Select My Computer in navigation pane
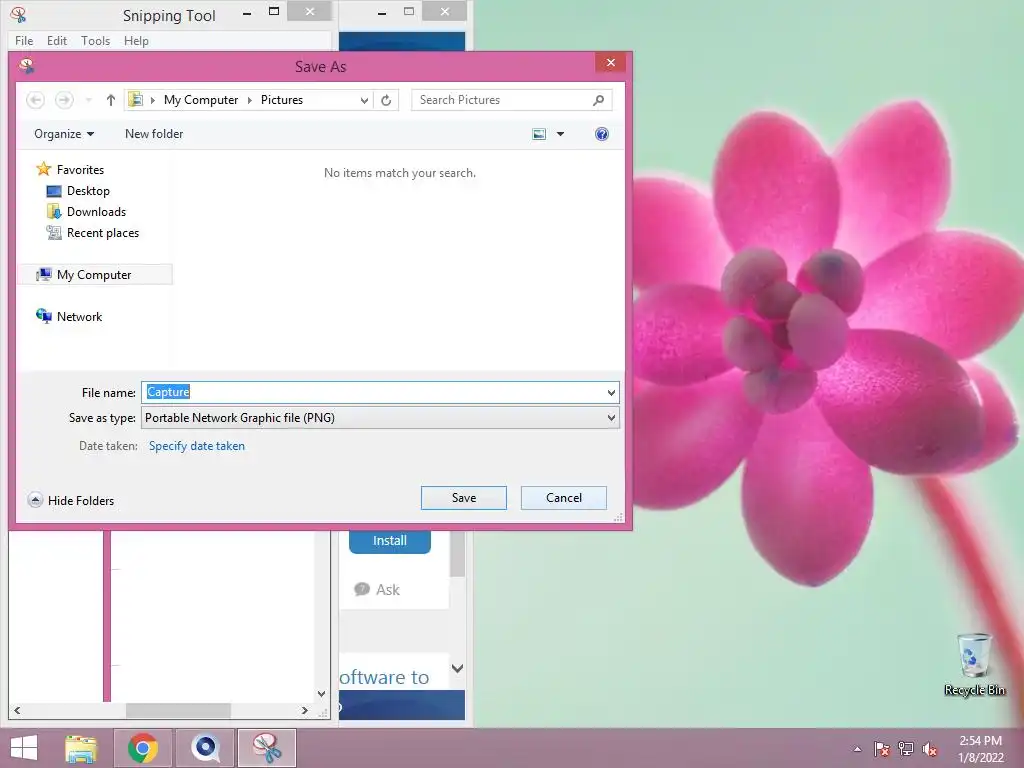1024x768 pixels. [95, 275]
